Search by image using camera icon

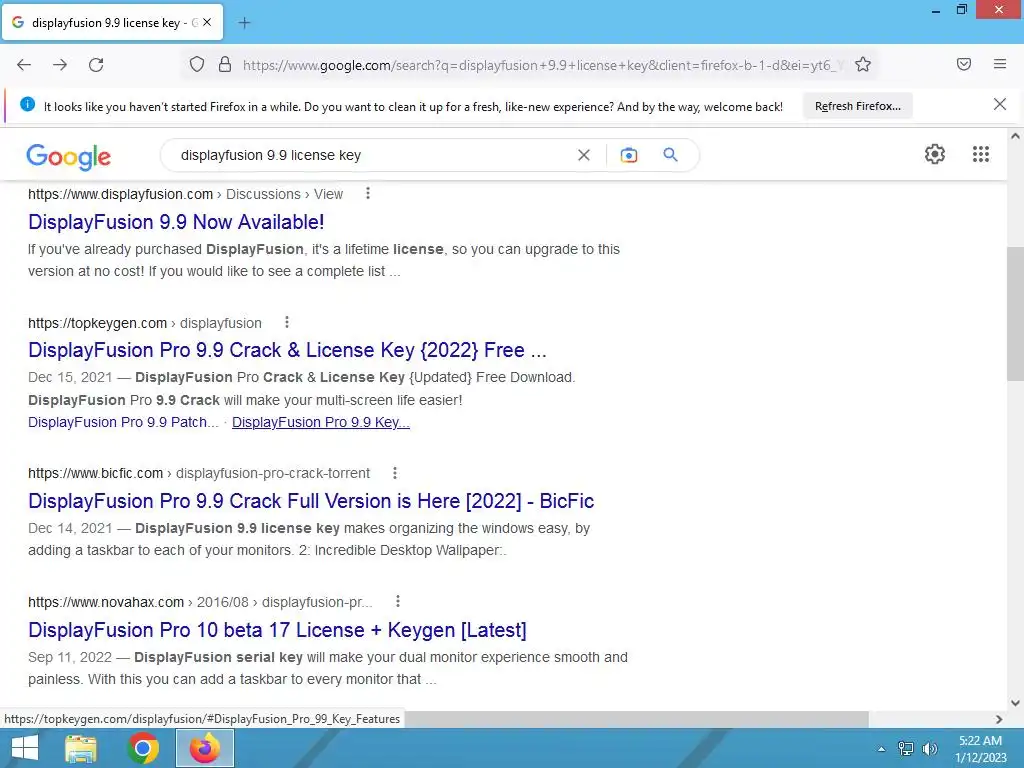(628, 155)
